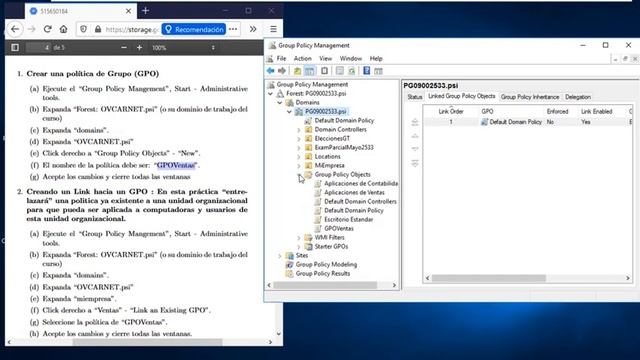Expand the MiEmpresa tree node
The width and height of the screenshot is (640, 360).
click(x=299, y=166)
